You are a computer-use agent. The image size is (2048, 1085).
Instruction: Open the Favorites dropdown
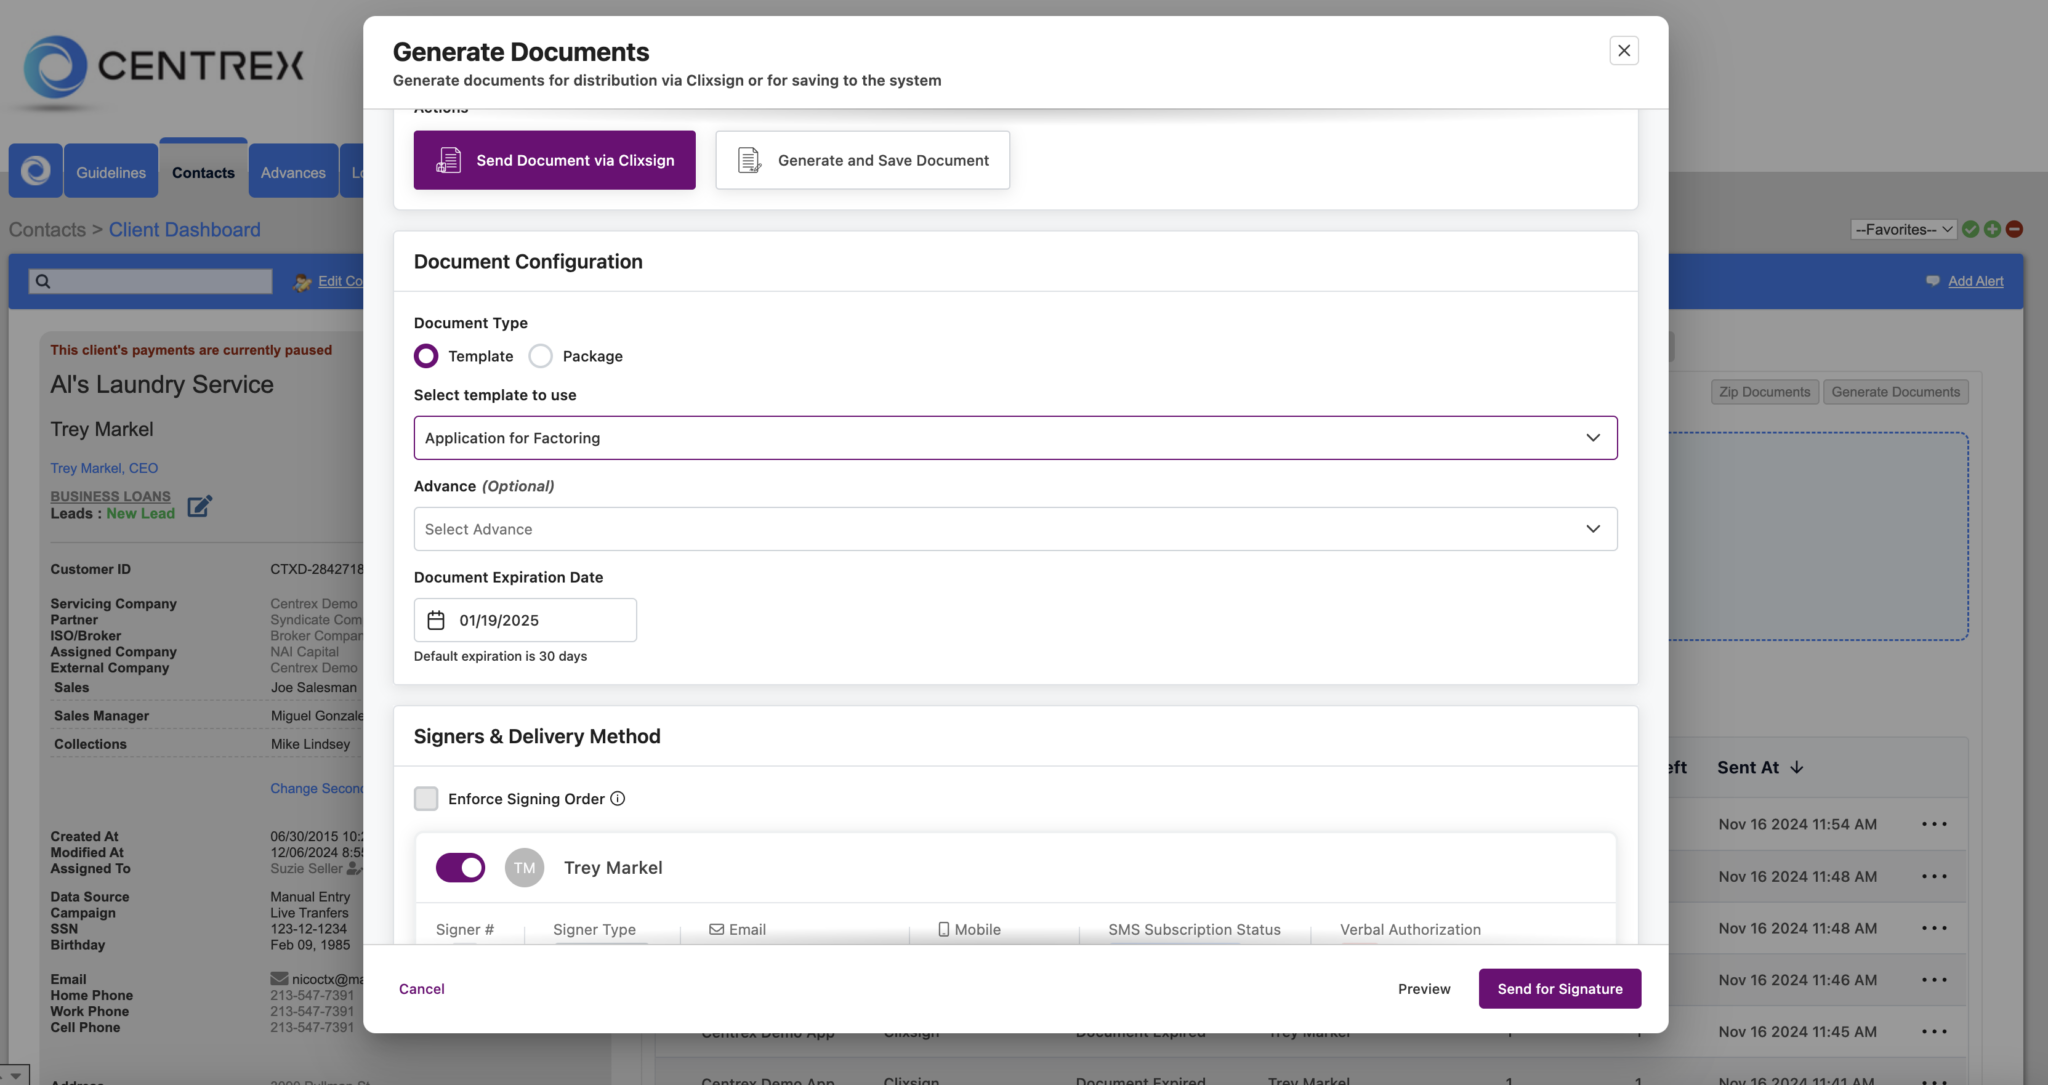[x=1904, y=229]
